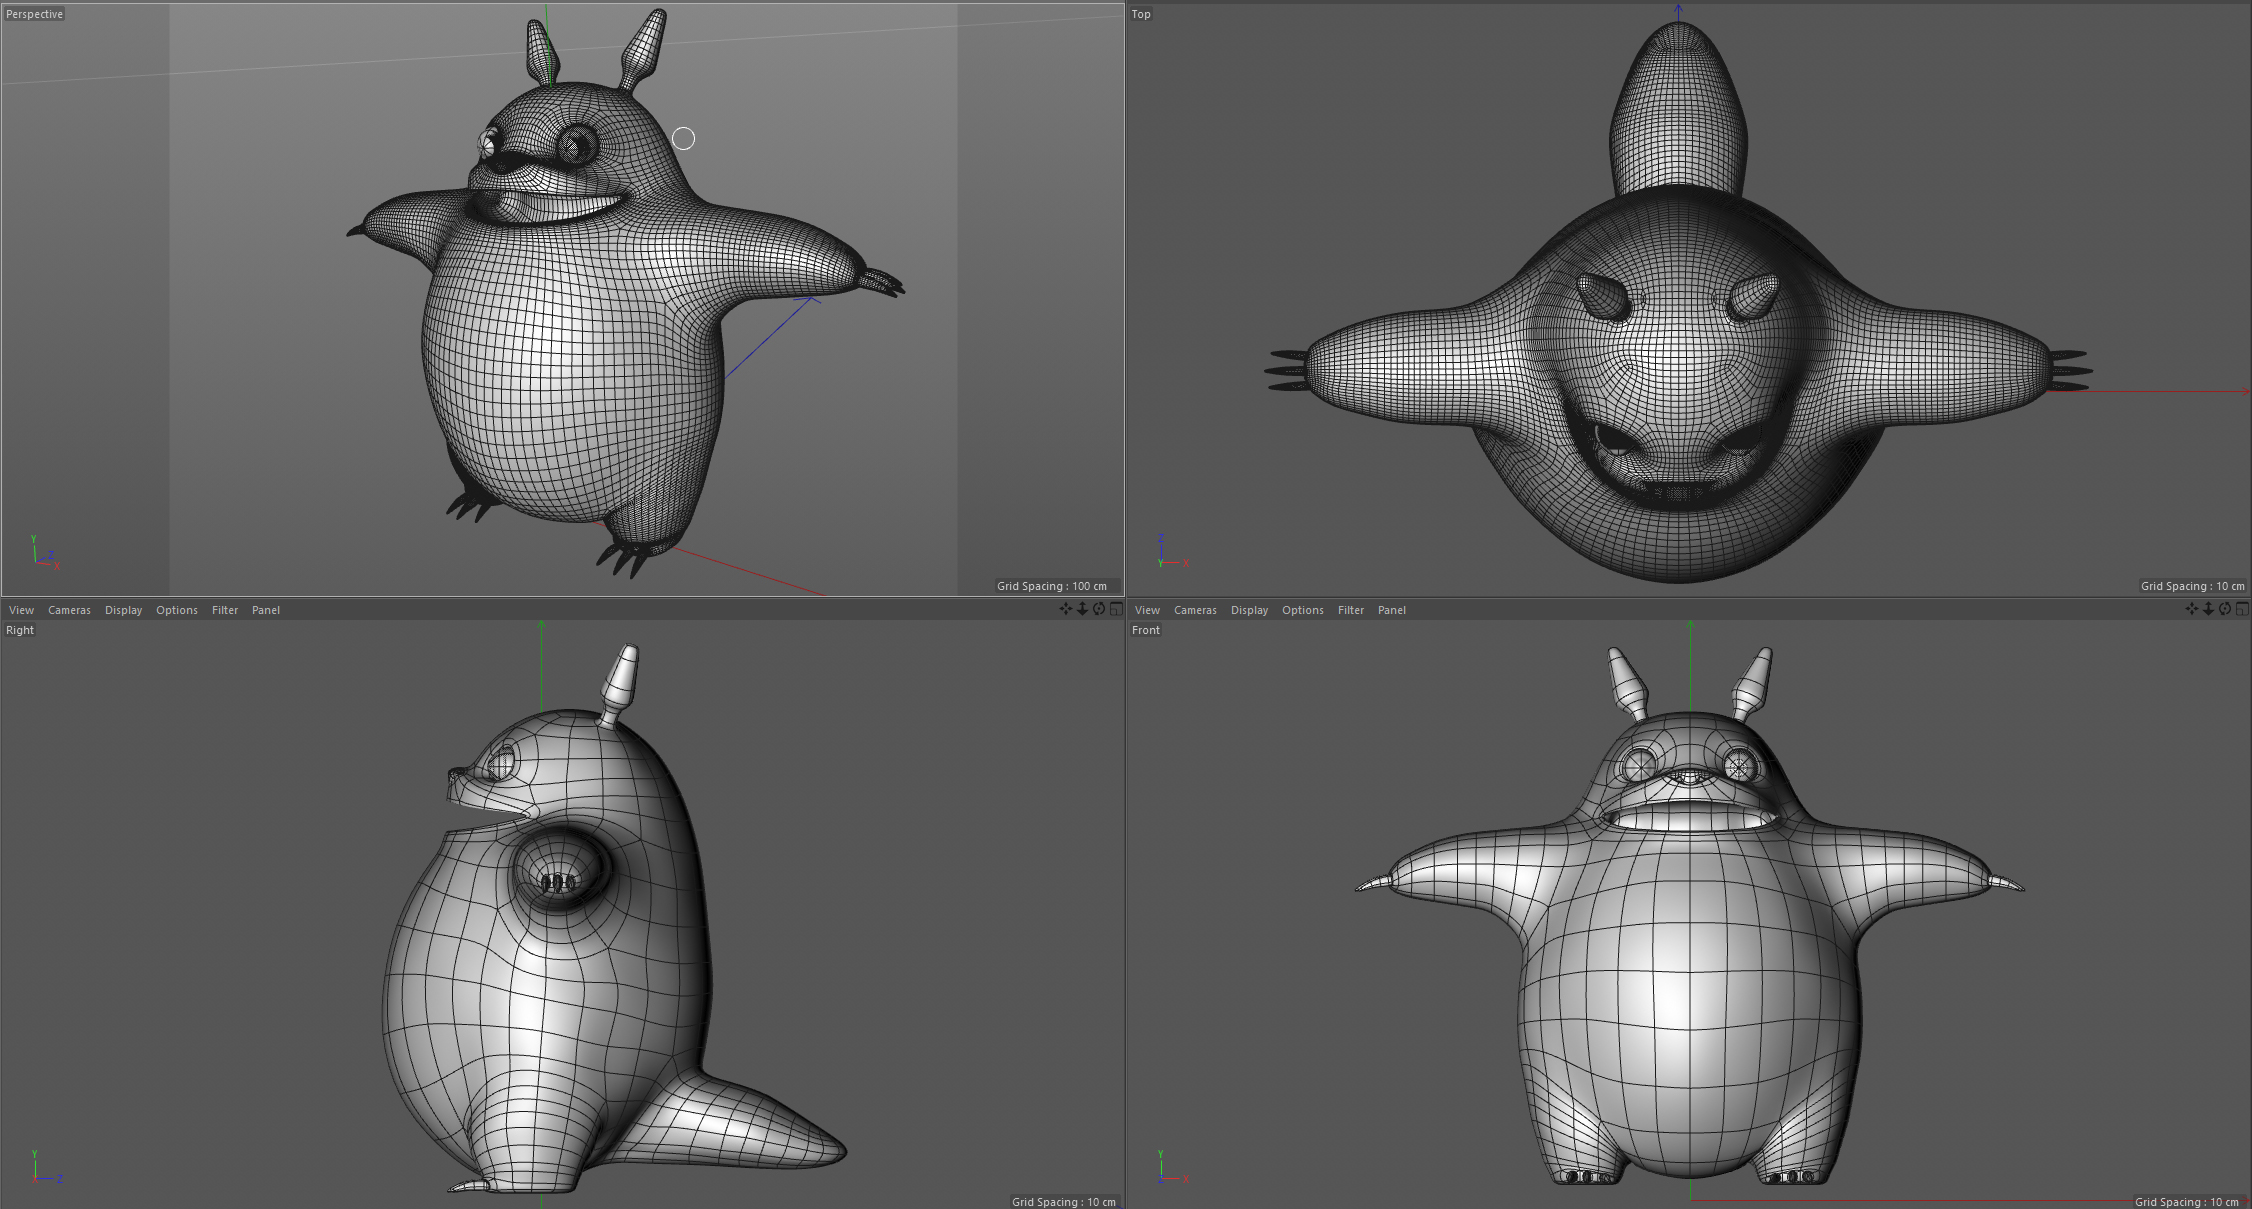This screenshot has height=1209, width=2252.
Task: Open Panel menu of Front viewport
Action: 1391,610
